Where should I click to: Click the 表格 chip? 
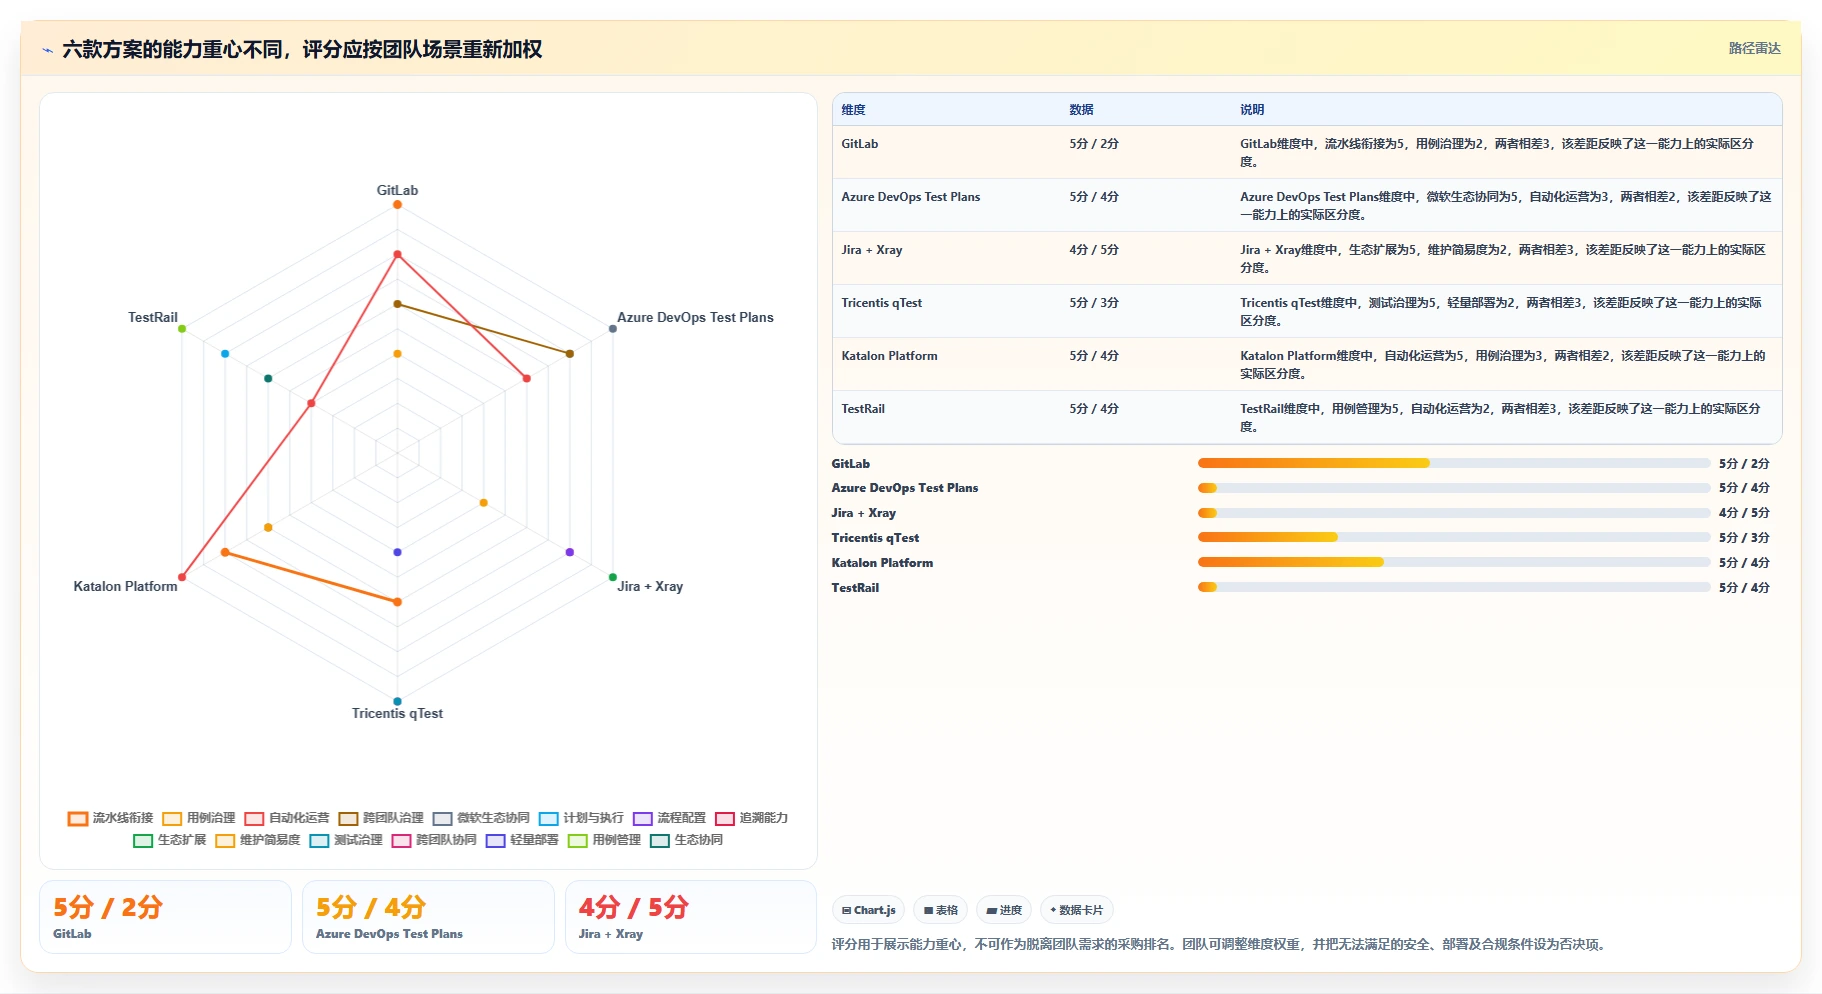(x=940, y=910)
